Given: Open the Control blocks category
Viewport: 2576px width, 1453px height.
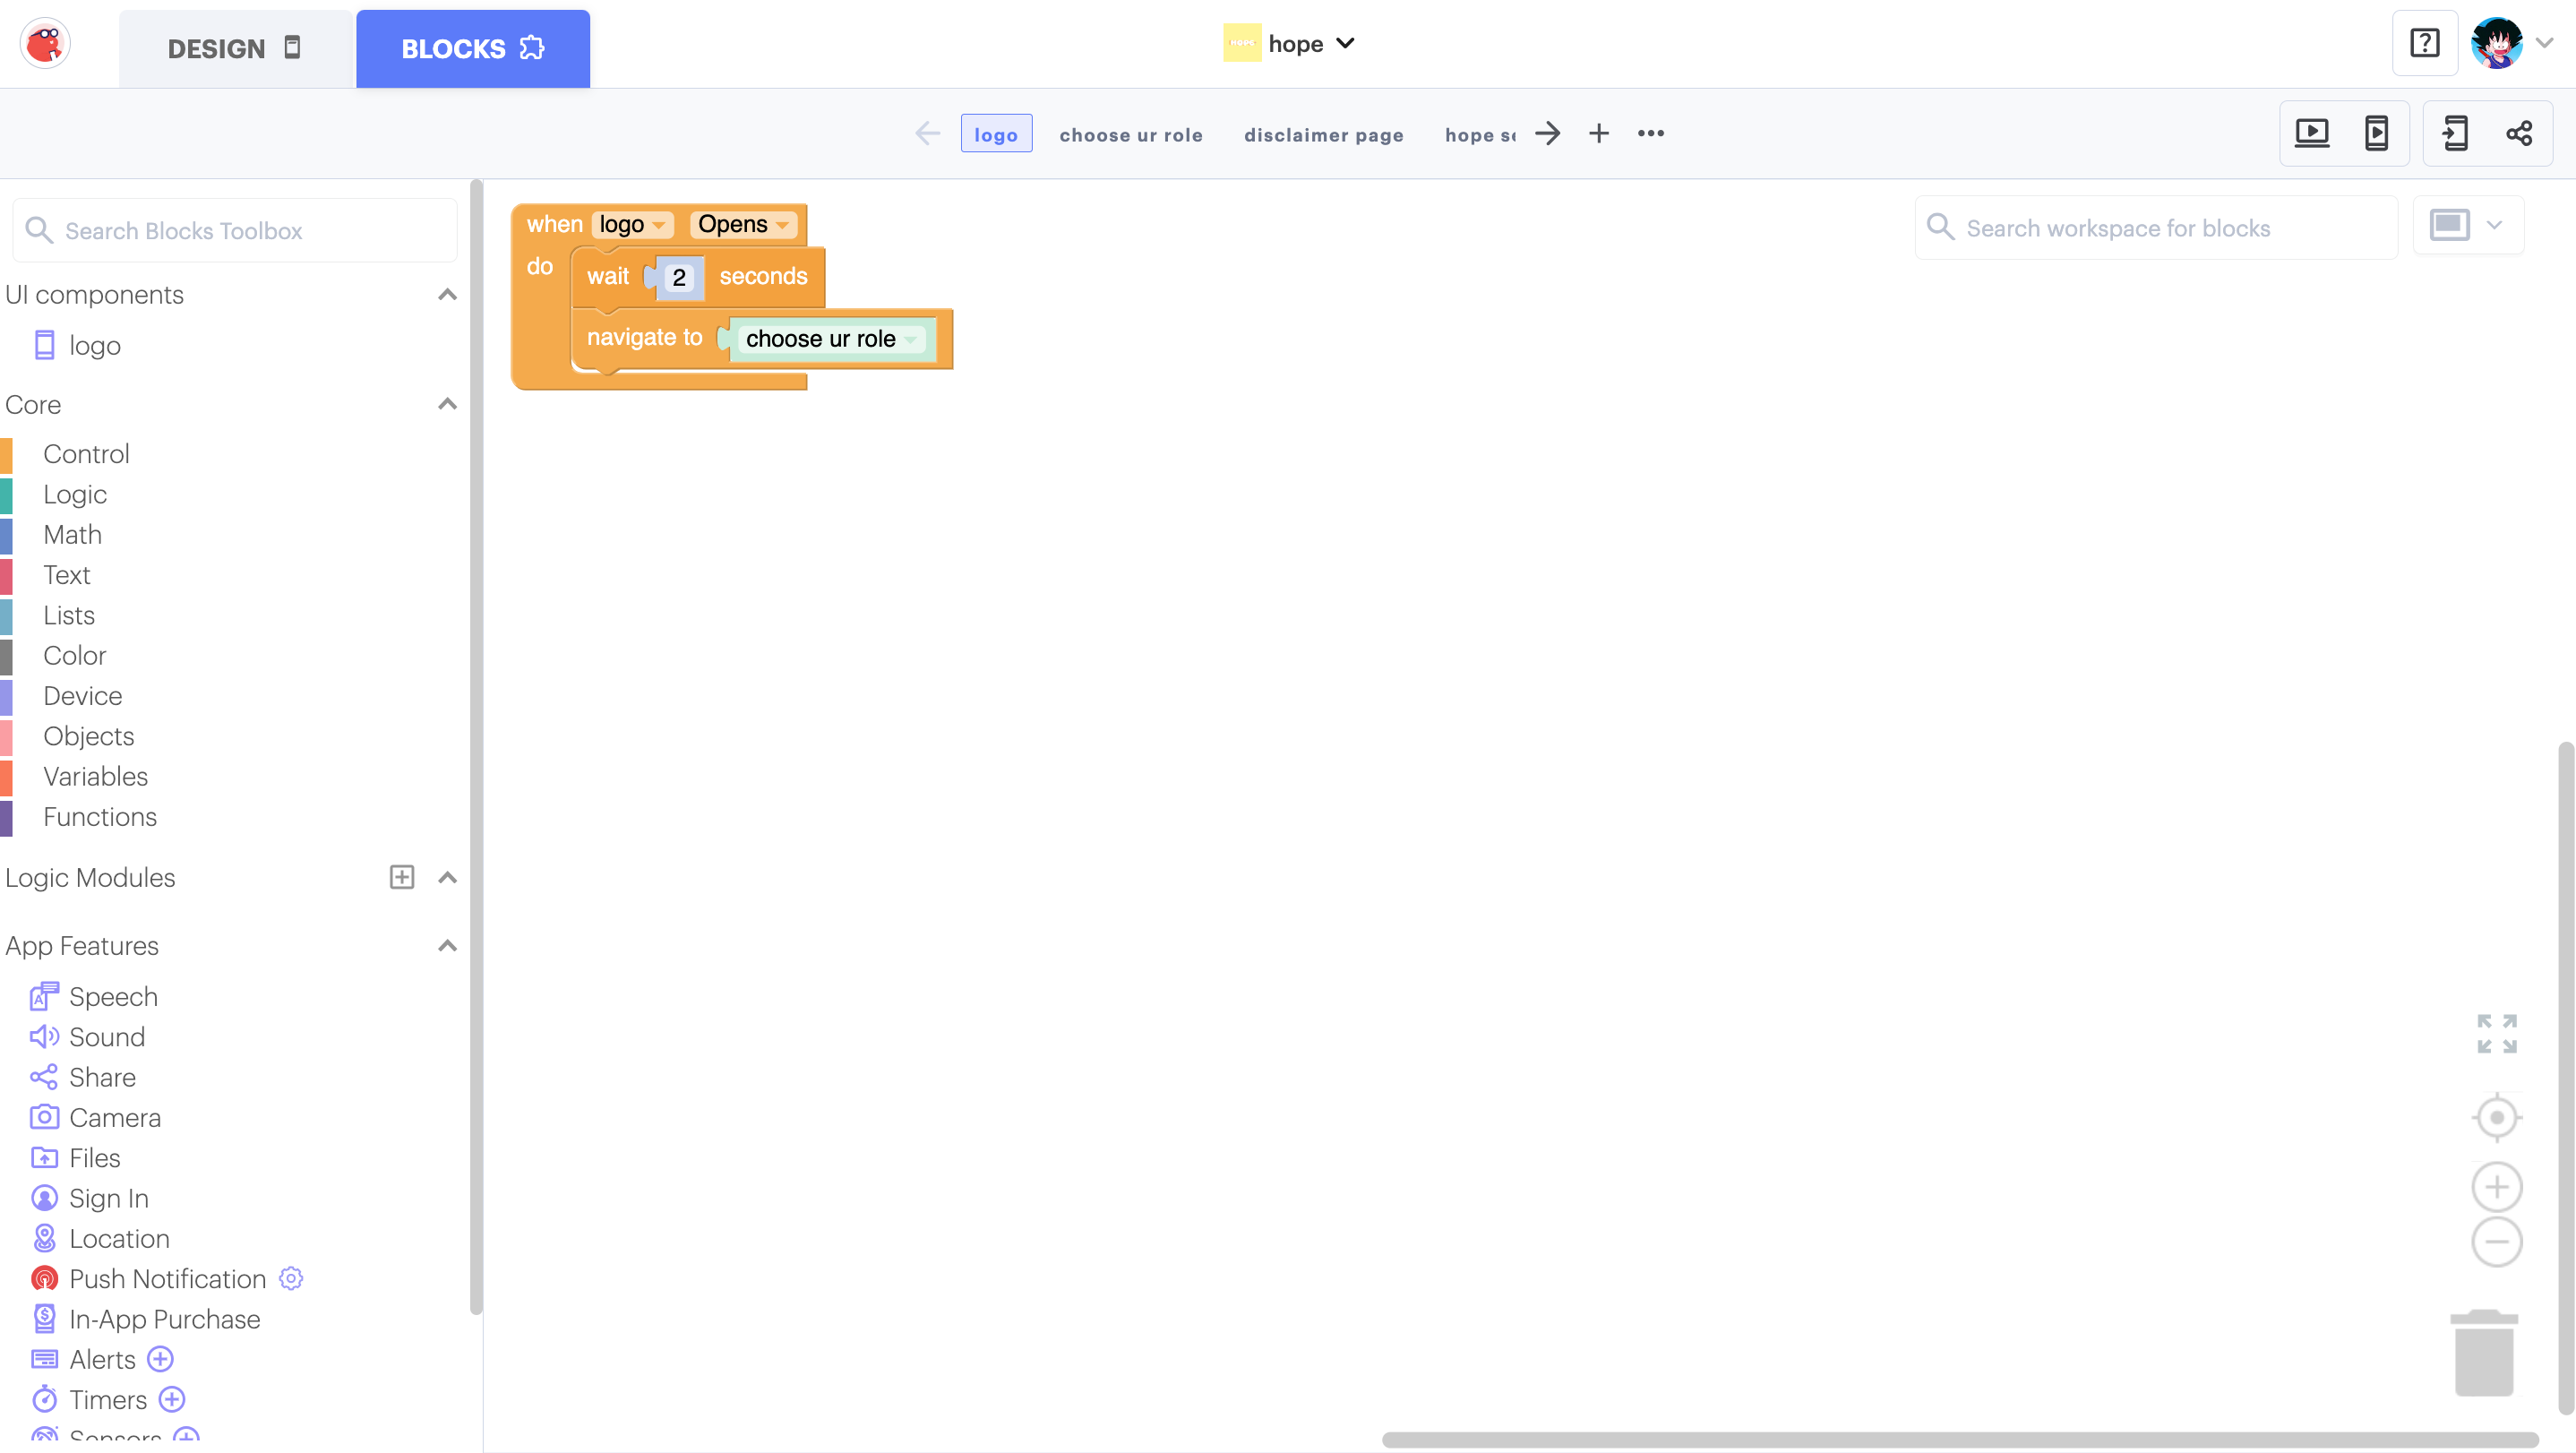Looking at the screenshot, I should pyautogui.click(x=86, y=454).
